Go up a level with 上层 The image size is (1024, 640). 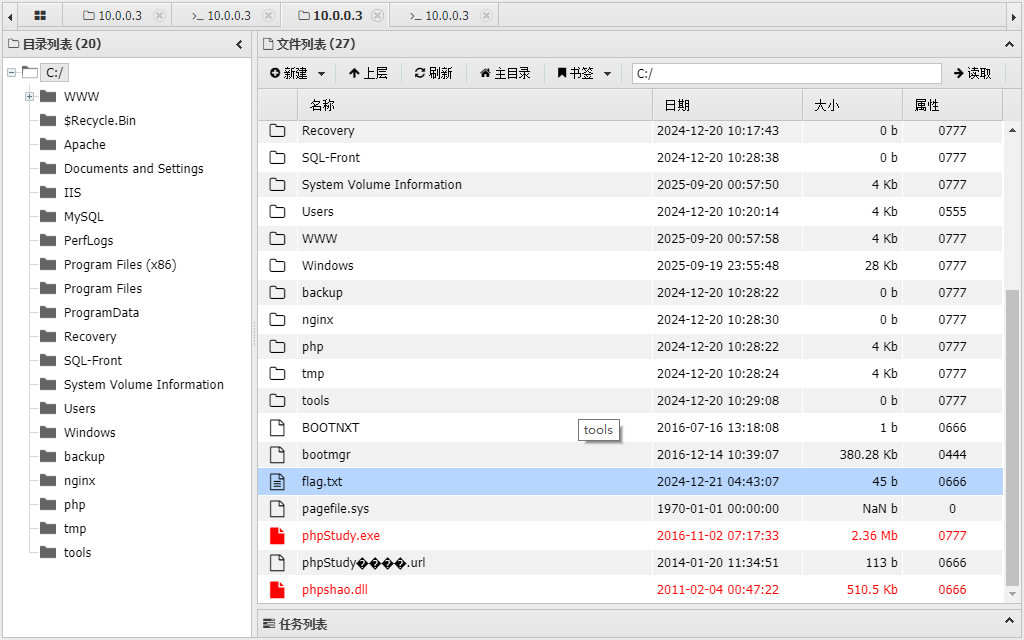click(x=368, y=74)
